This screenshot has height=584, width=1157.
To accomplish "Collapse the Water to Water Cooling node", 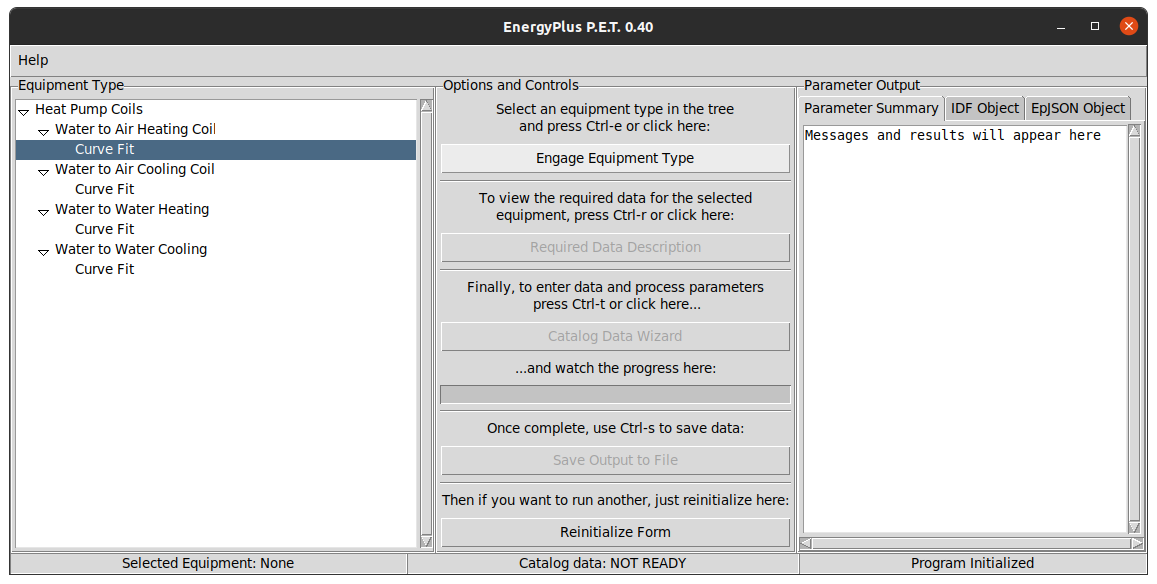I will click(x=44, y=251).
